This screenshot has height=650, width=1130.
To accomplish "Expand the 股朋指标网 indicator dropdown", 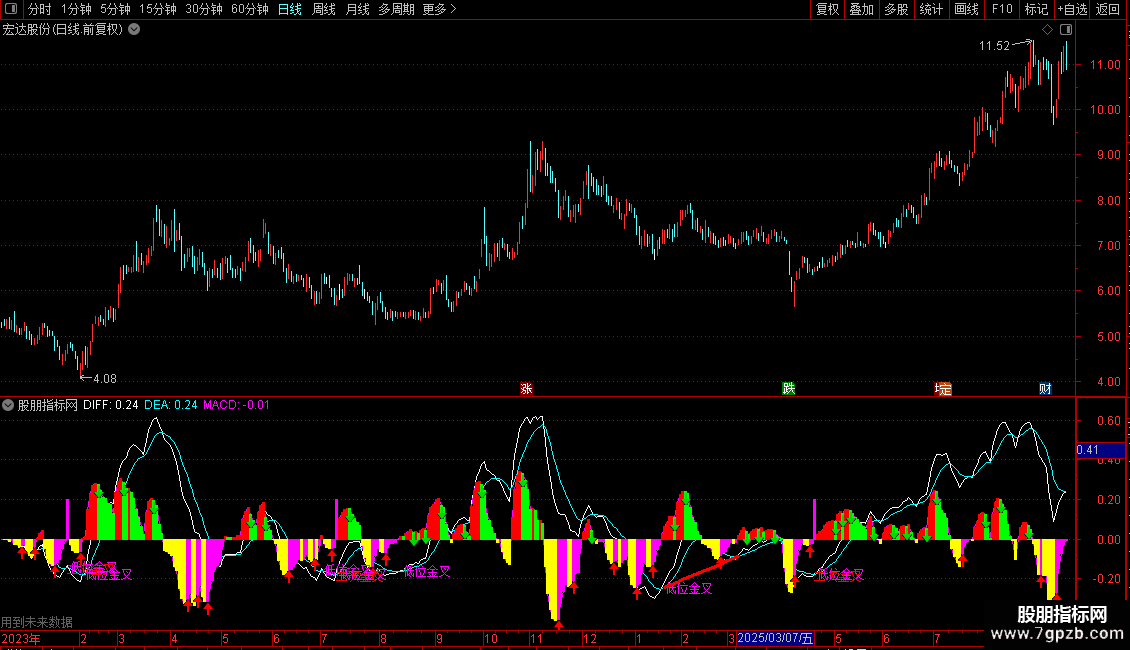I will [x=8, y=405].
